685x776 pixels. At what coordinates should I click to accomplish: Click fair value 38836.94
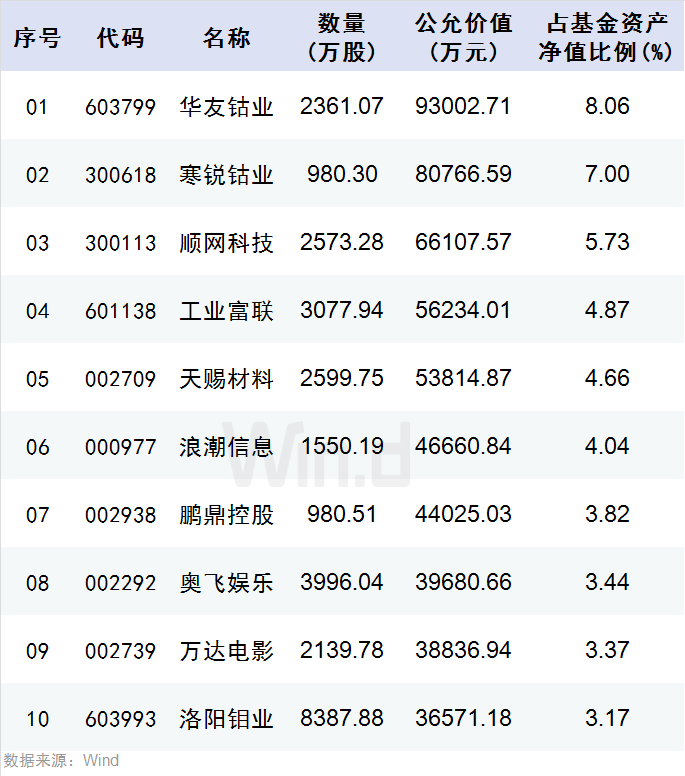pyautogui.click(x=463, y=650)
